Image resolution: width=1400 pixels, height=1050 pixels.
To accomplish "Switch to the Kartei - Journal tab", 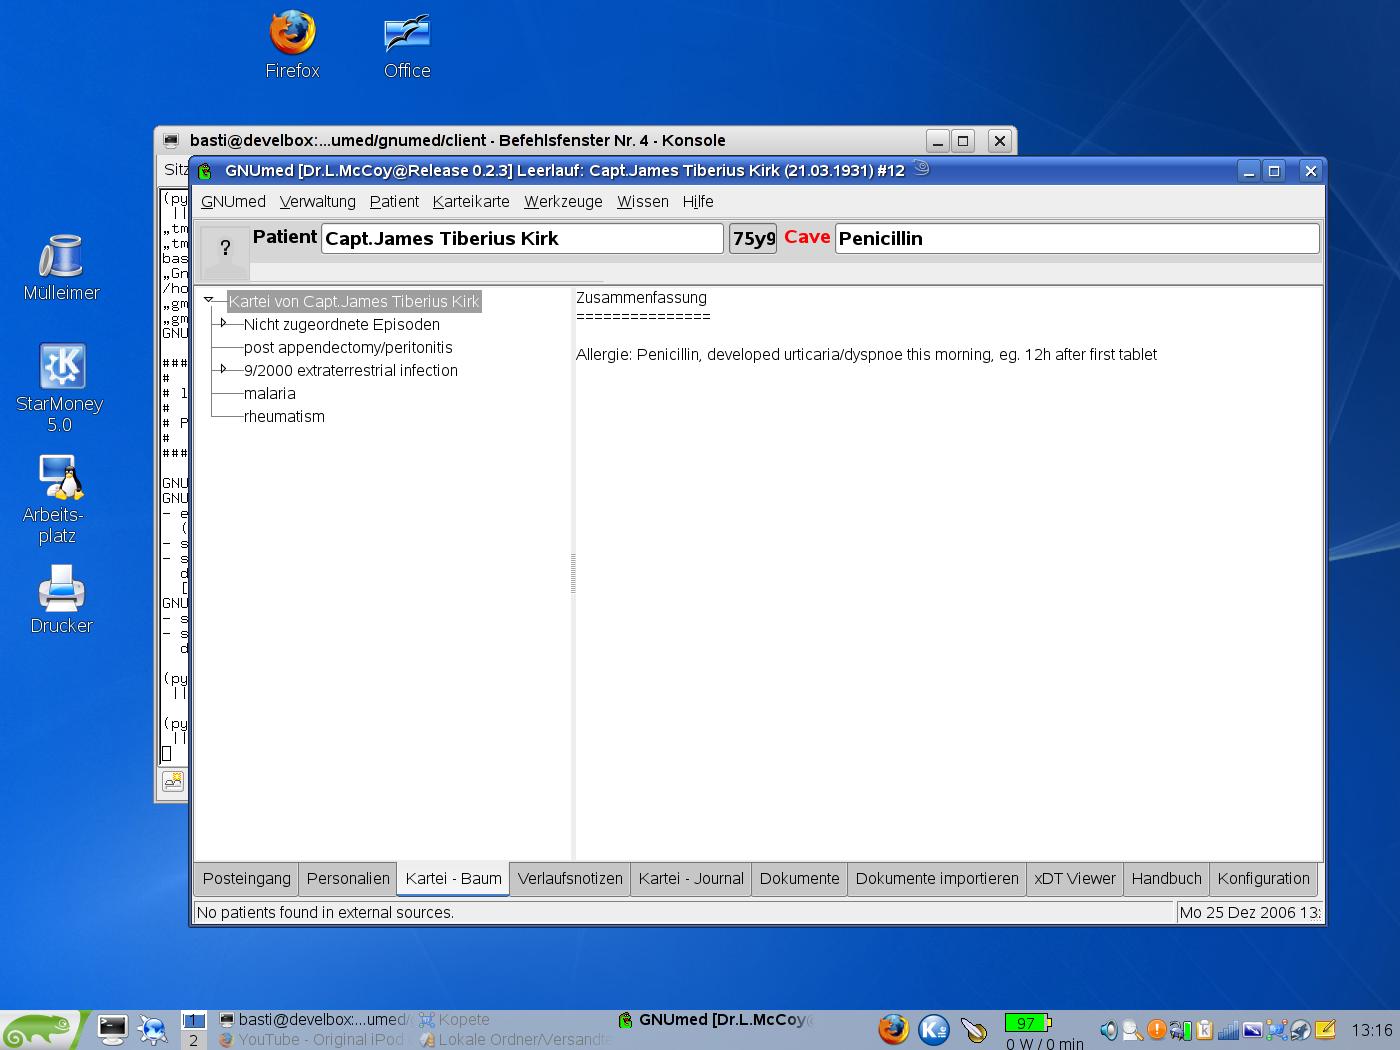I will (691, 879).
